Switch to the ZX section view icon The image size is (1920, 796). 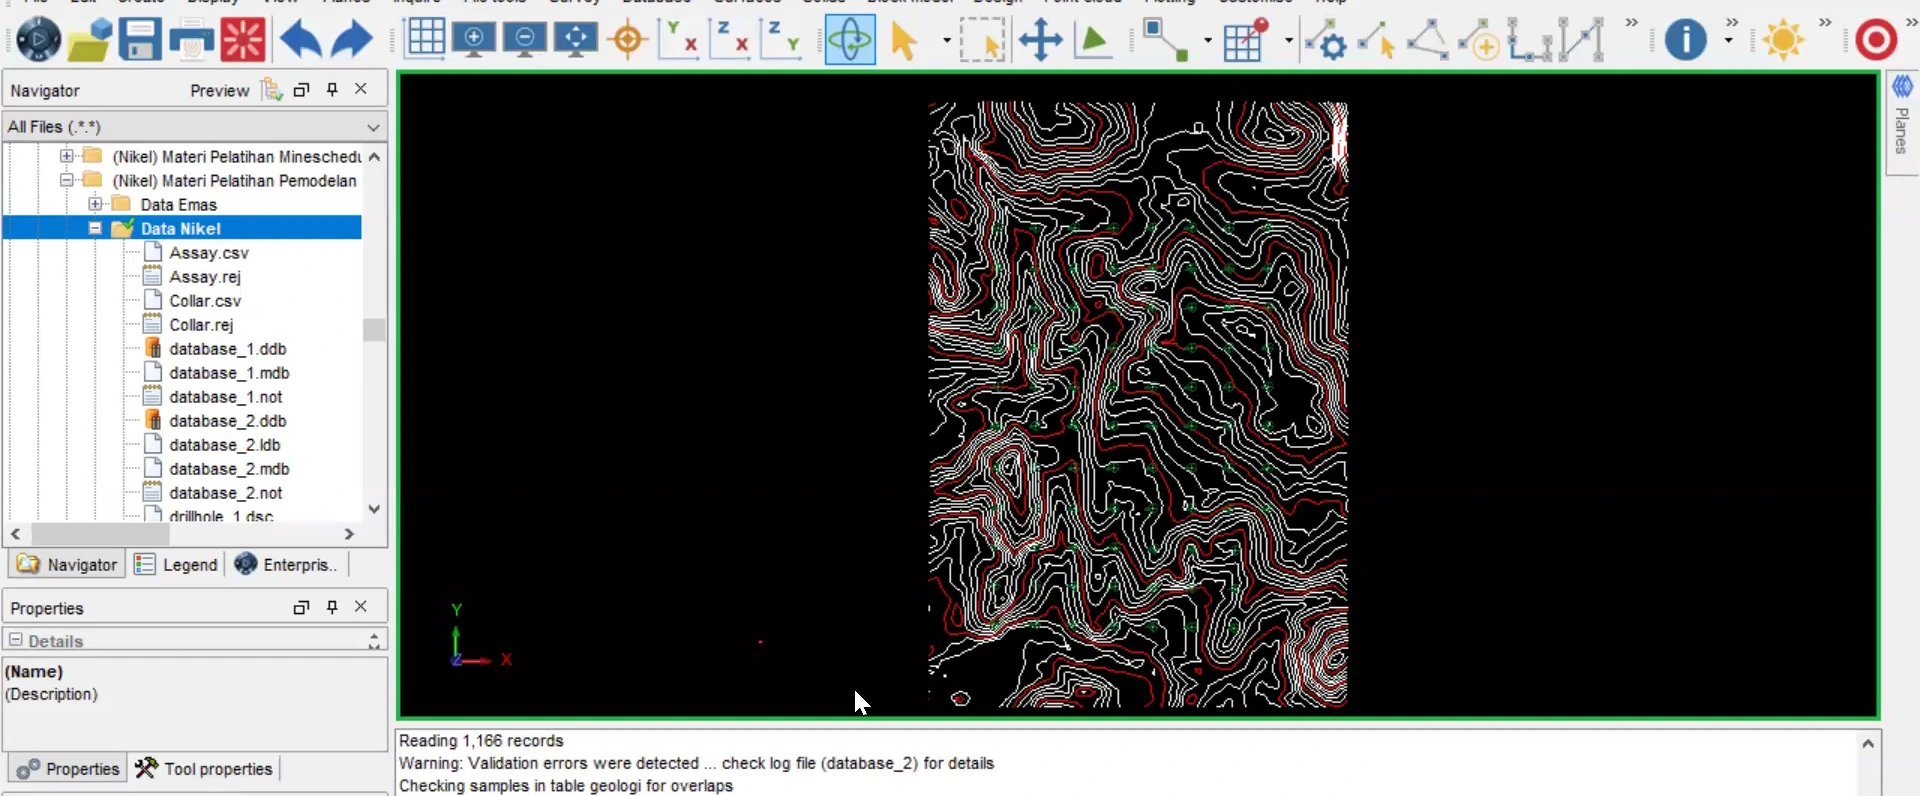click(730, 40)
